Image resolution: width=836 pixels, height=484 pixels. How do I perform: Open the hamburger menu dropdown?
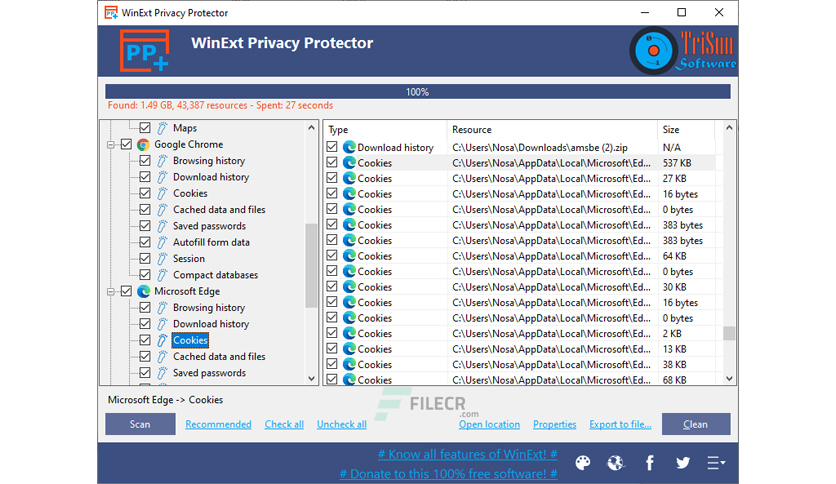[716, 463]
